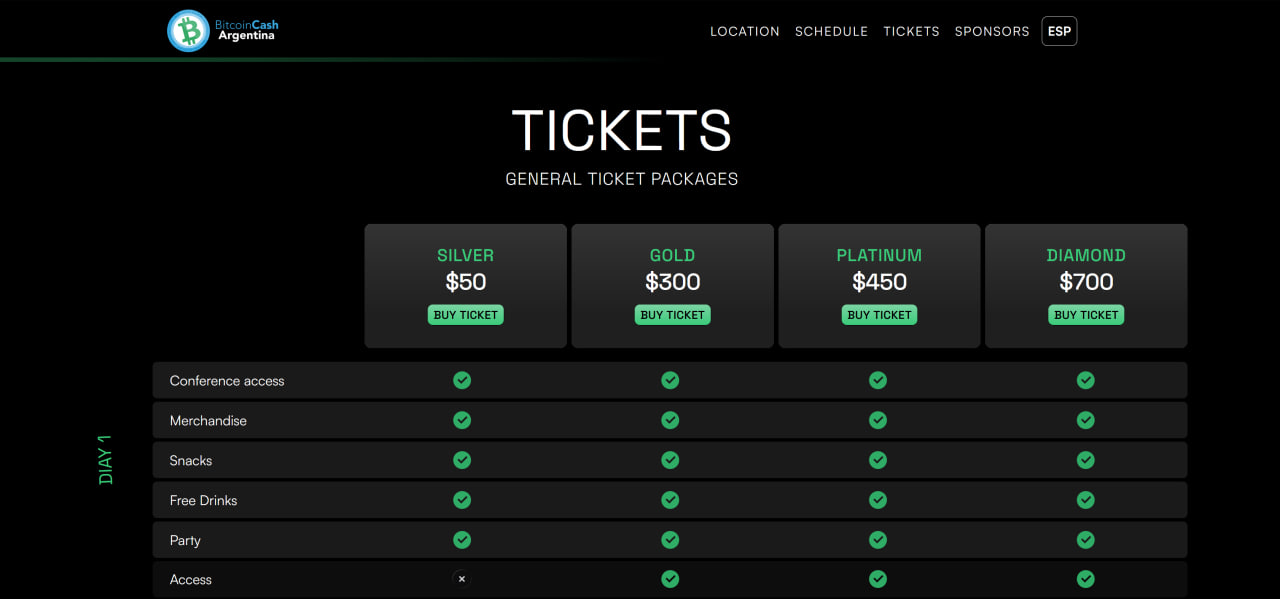This screenshot has width=1280, height=599.
Task: Click Platinum checkmark in Conference access row
Action: tap(878, 380)
